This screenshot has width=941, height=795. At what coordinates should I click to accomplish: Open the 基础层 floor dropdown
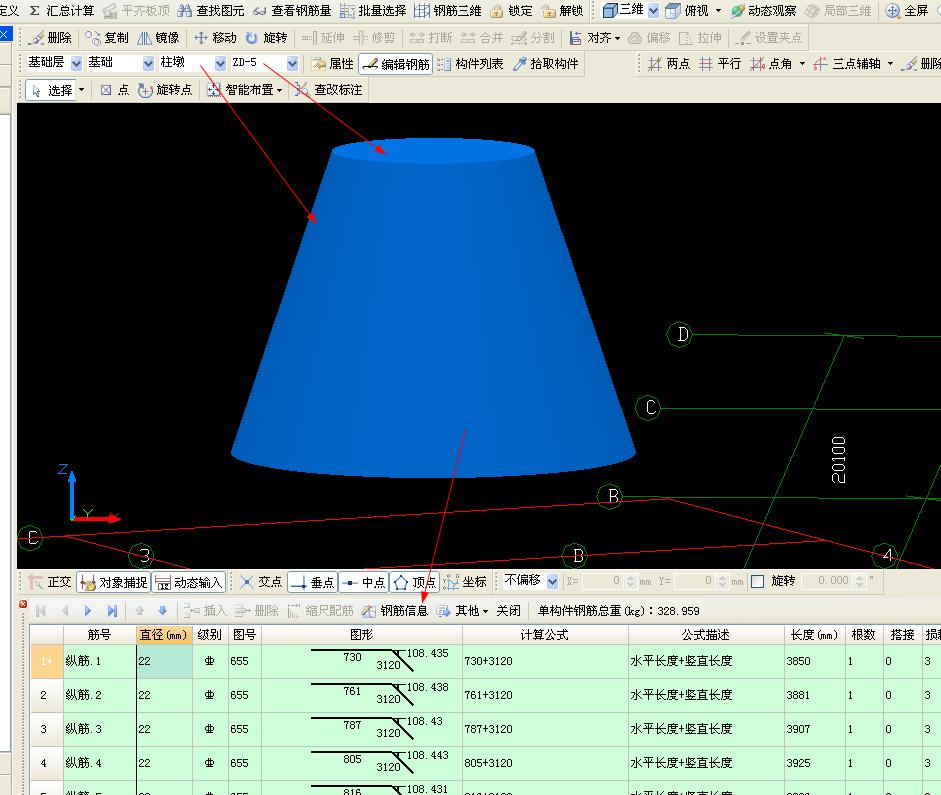(x=76, y=63)
